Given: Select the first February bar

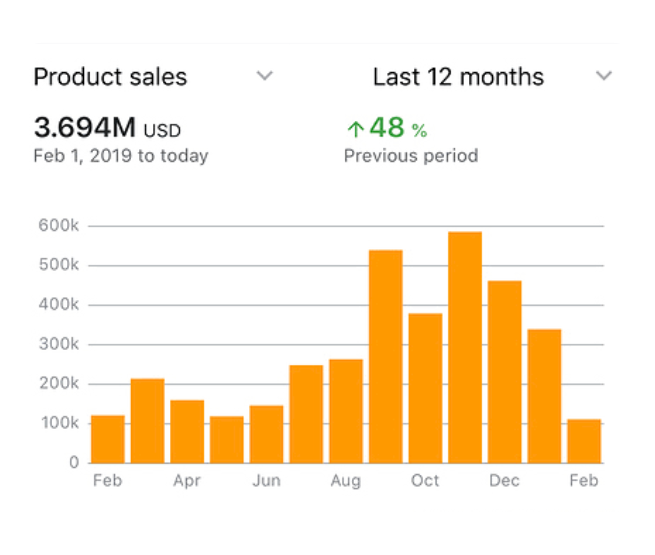Looking at the screenshot, I should pos(107,439).
